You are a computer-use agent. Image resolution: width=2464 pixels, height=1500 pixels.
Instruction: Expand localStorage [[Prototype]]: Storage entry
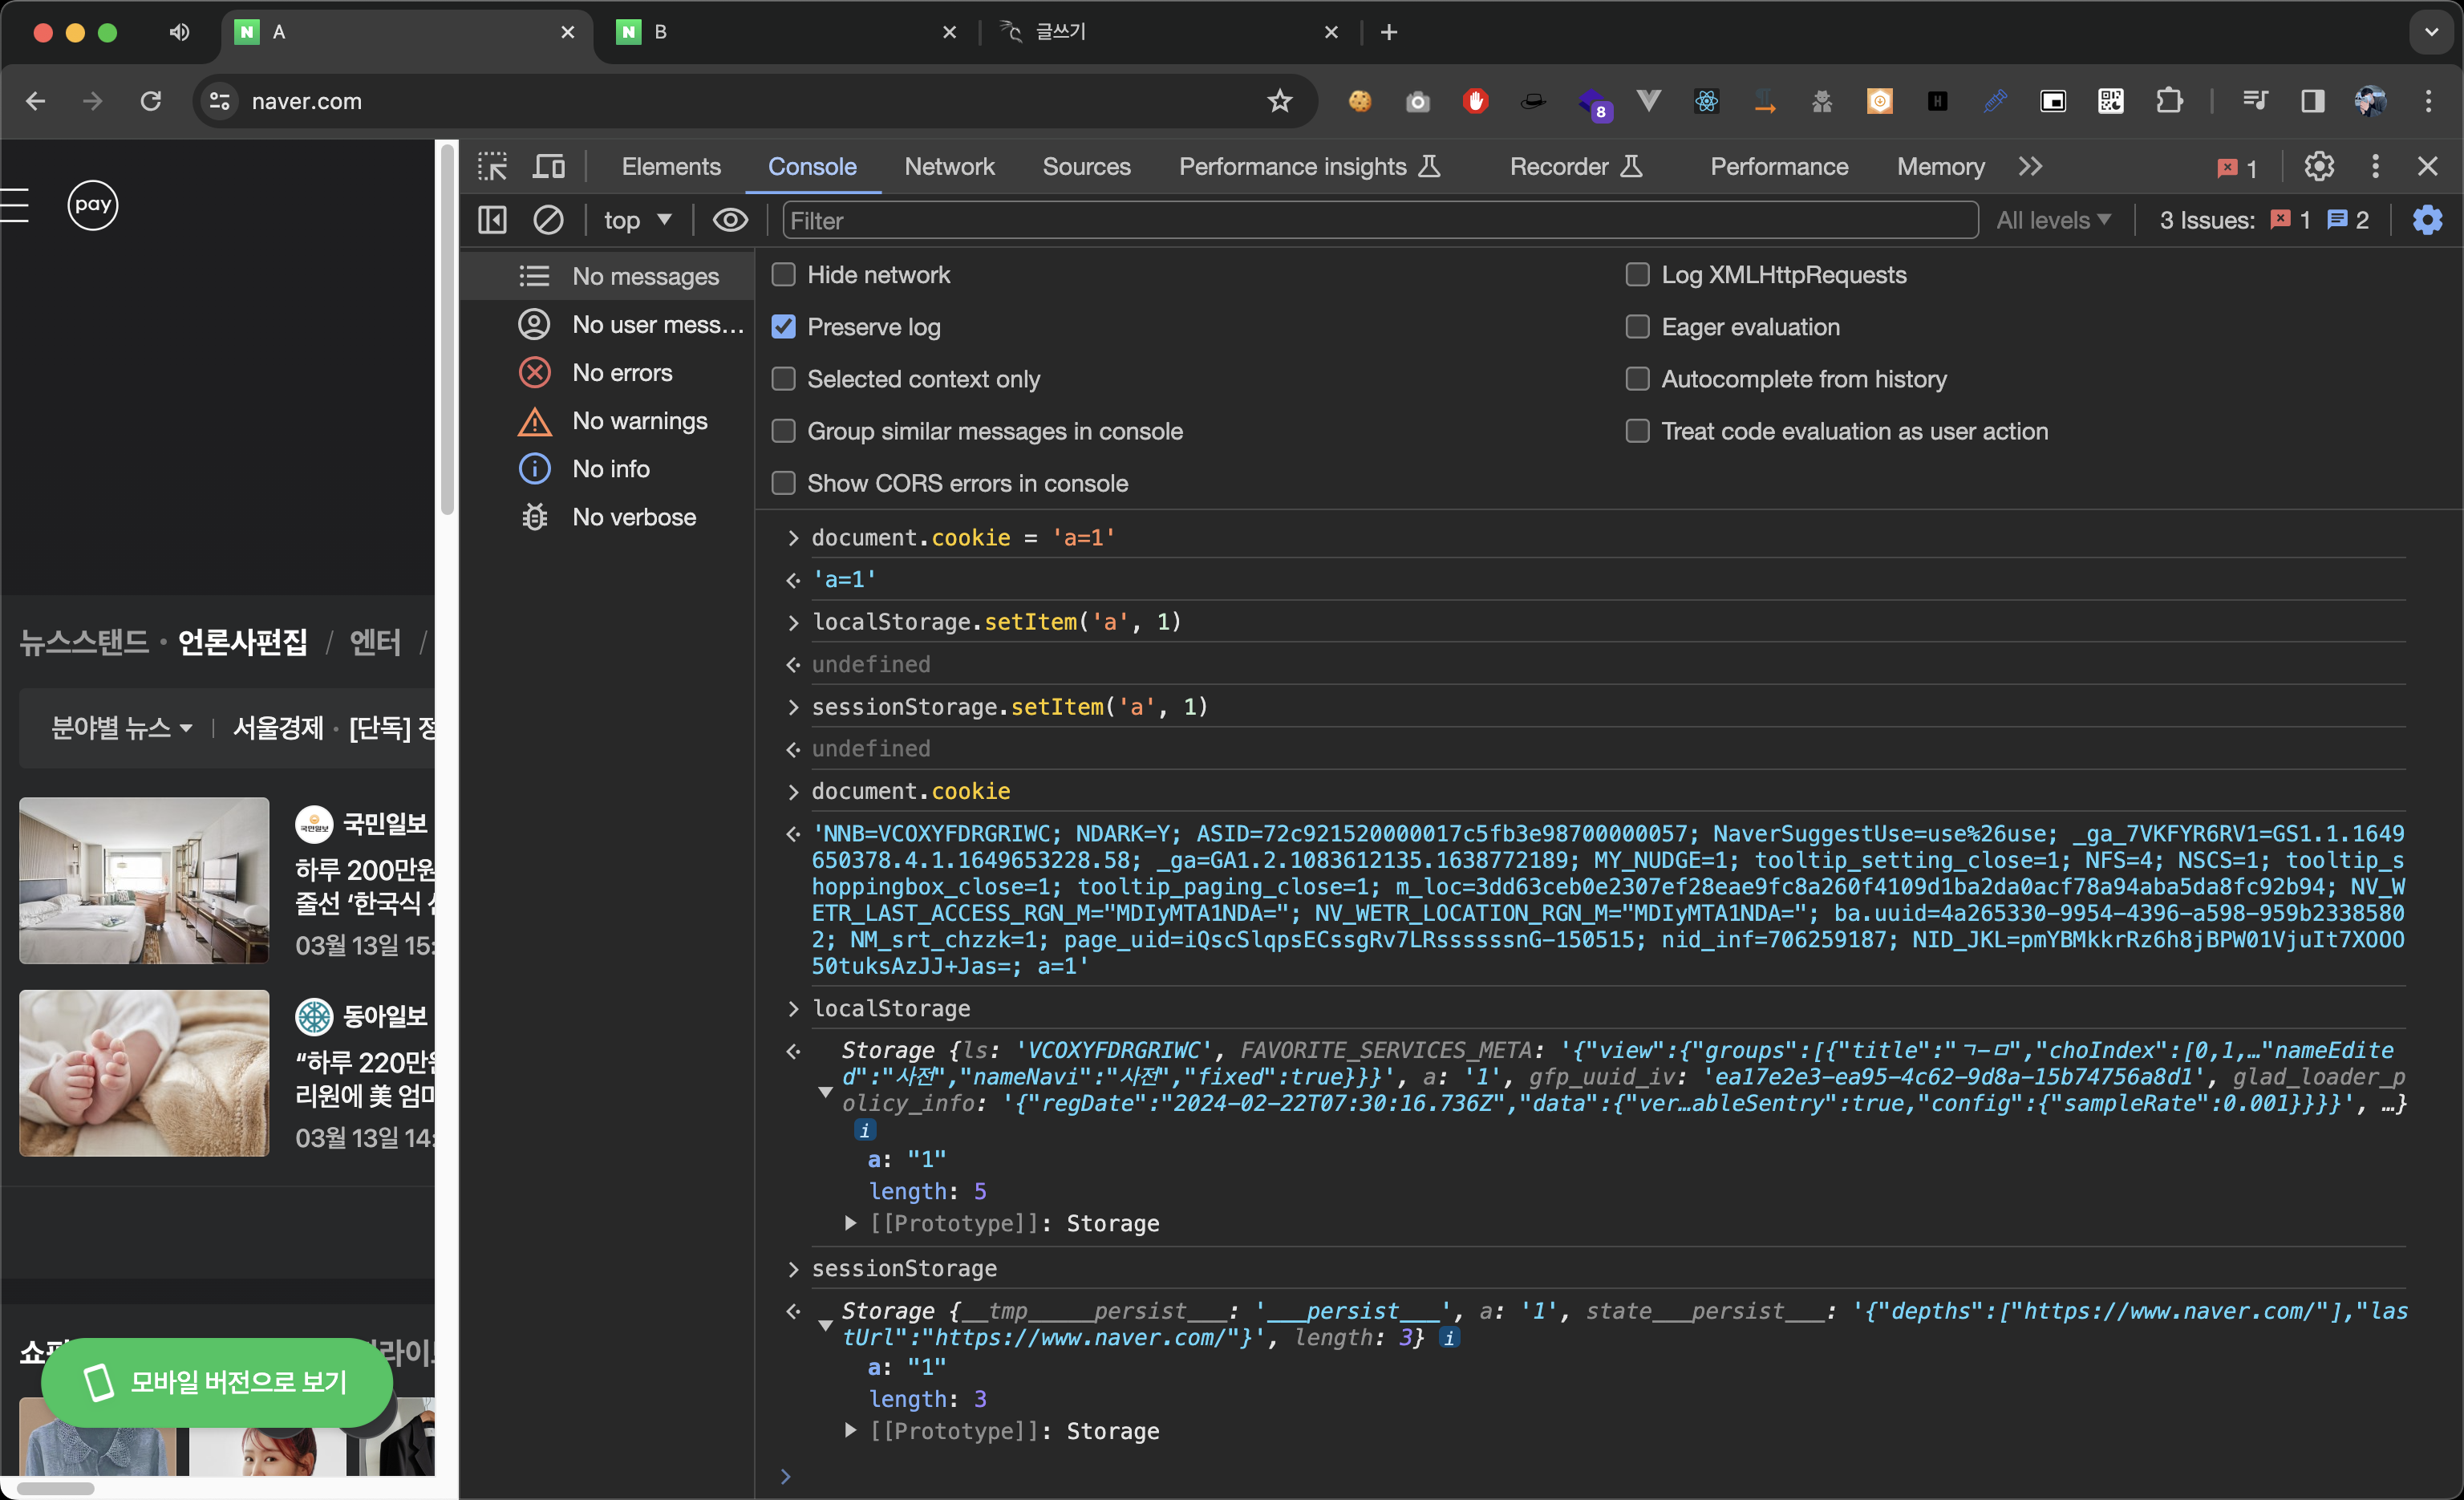[x=850, y=1222]
